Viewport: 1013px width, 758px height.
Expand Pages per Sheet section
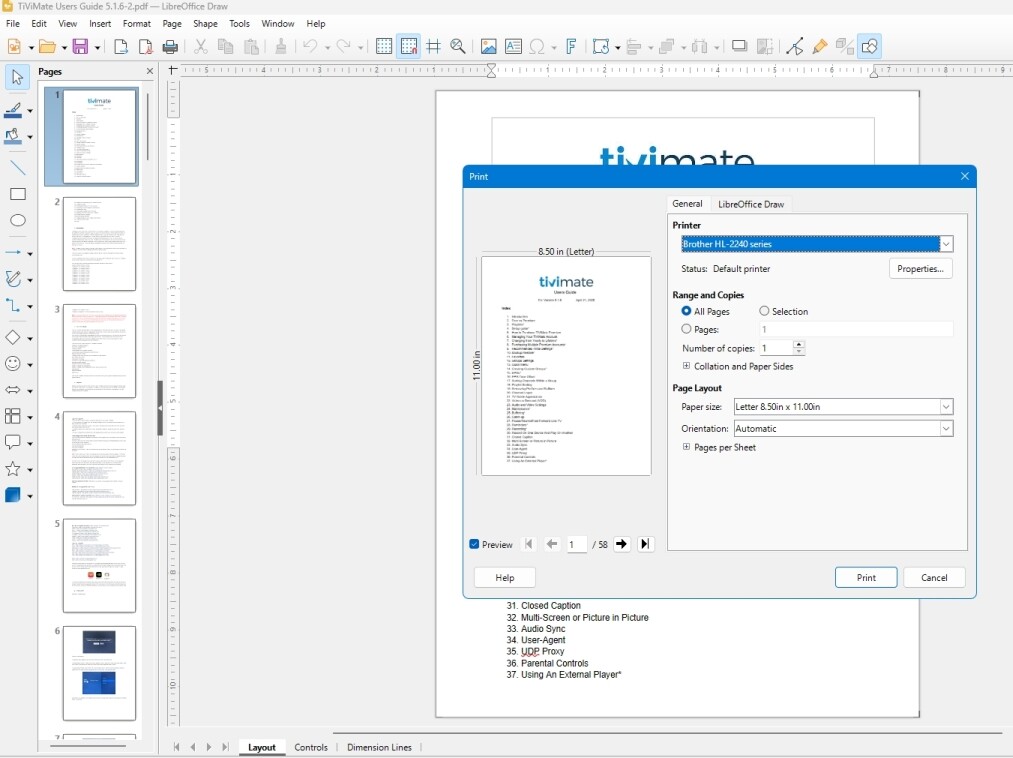(686, 447)
